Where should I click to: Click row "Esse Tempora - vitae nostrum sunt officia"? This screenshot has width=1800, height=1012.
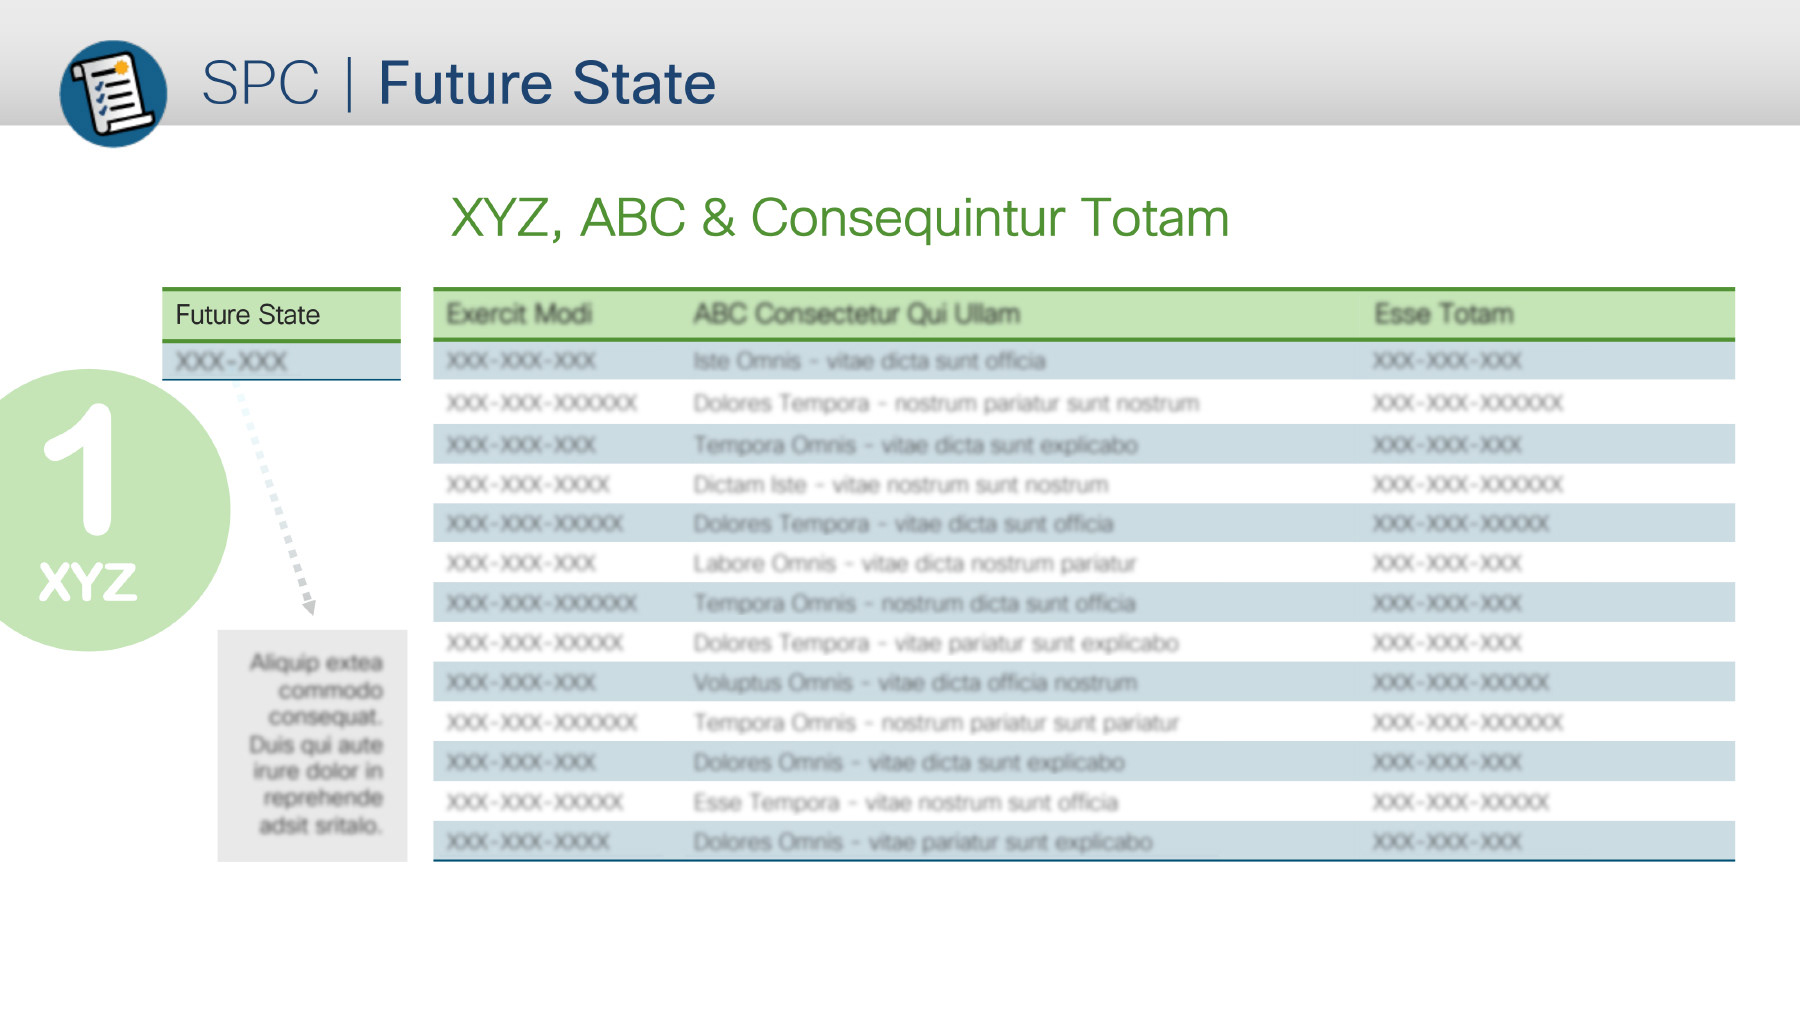pos(1084,802)
